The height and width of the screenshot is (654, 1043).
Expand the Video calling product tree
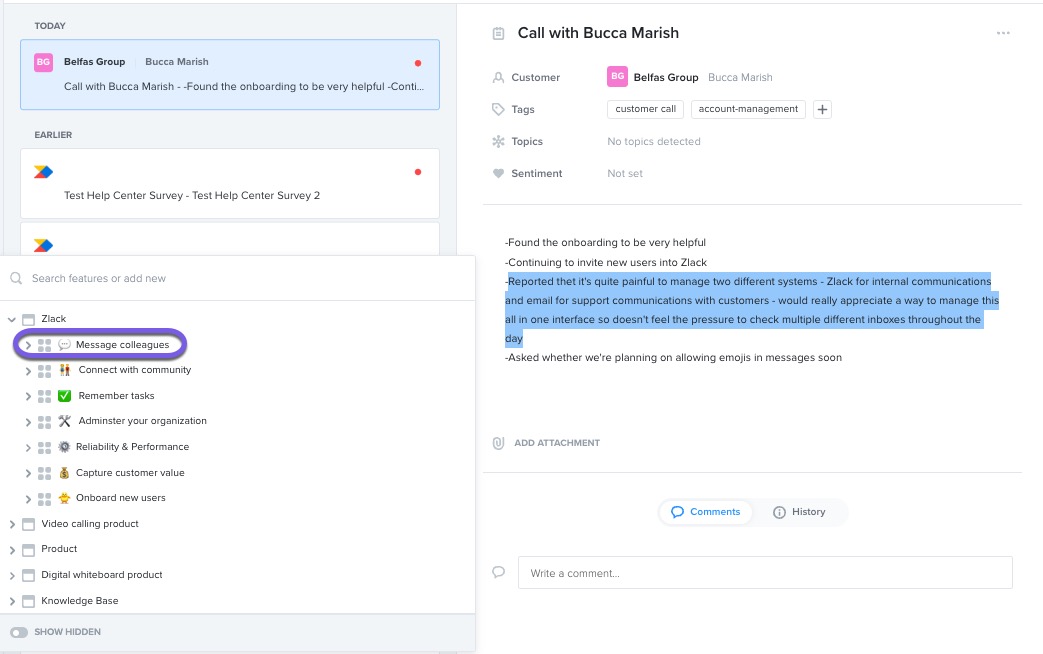(12, 525)
